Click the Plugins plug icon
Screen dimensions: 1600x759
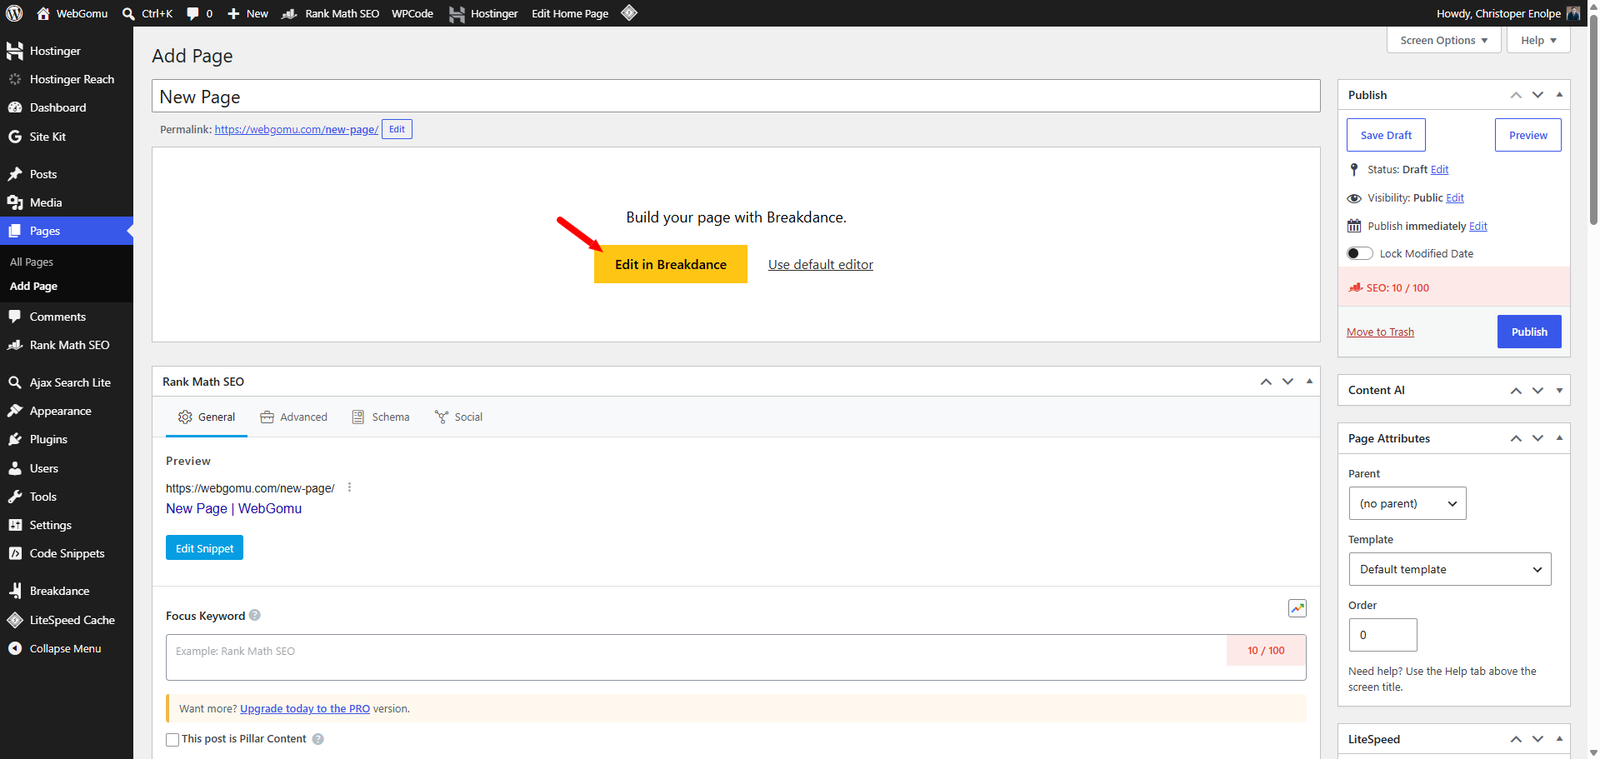[15, 440]
